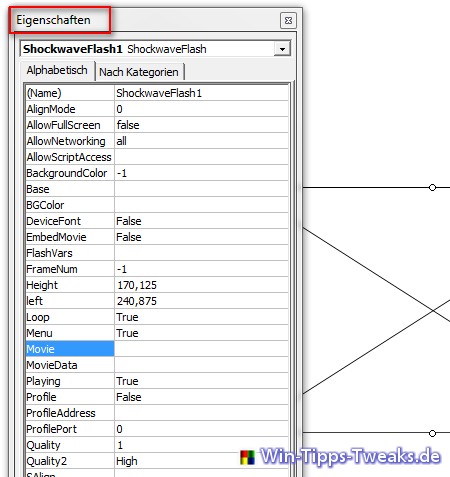The height and width of the screenshot is (477, 450).
Task: Select the left property name
Action: (x=70, y=301)
